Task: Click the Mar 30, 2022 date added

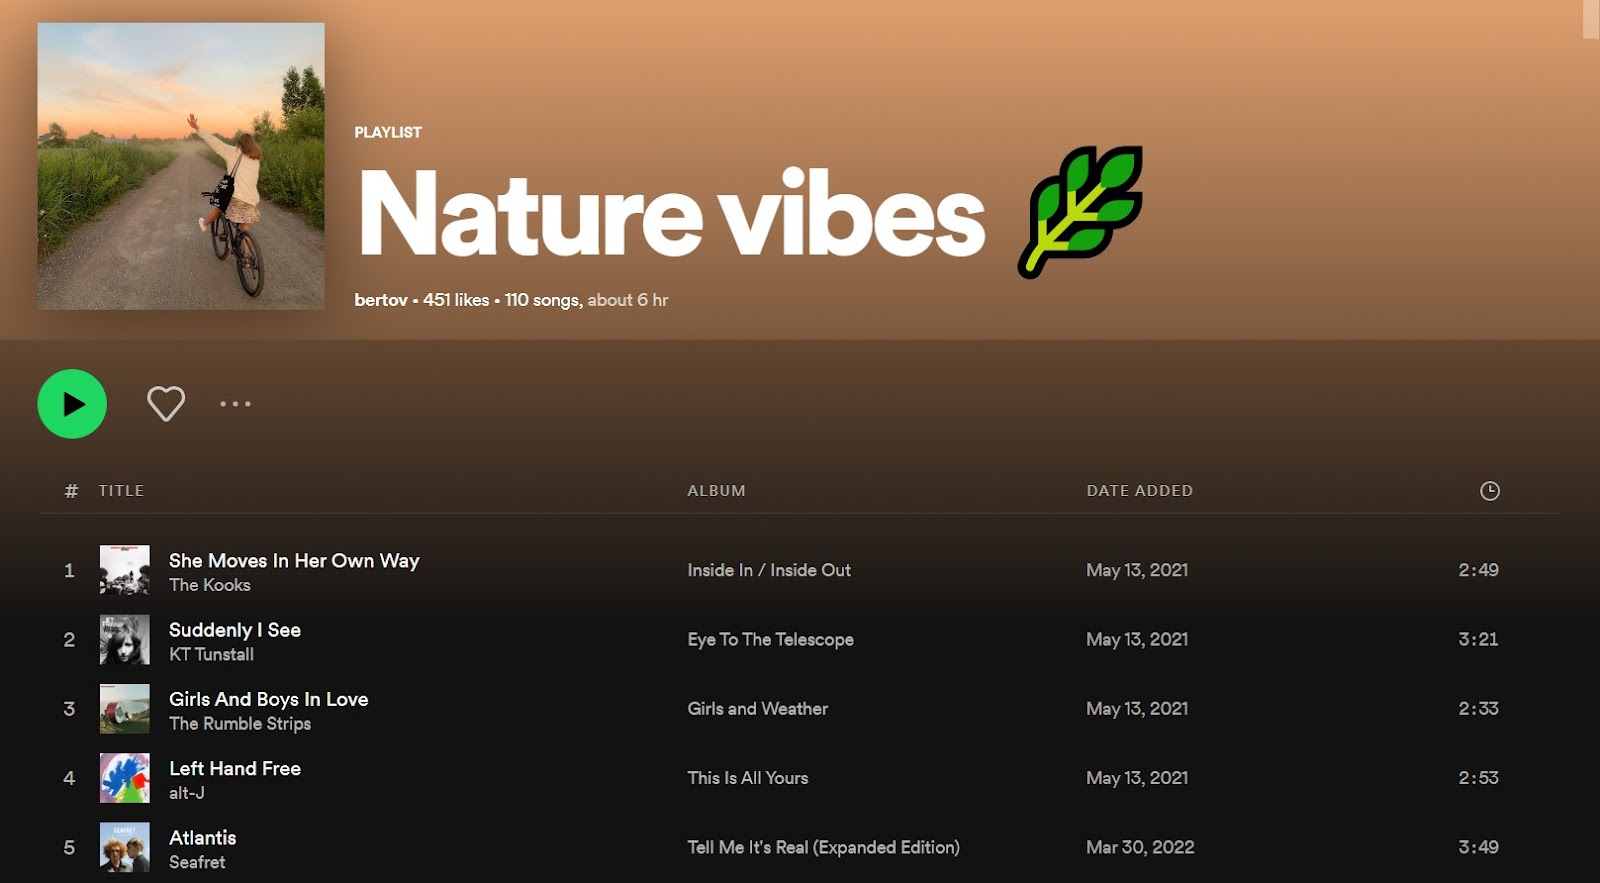Action: (1140, 847)
